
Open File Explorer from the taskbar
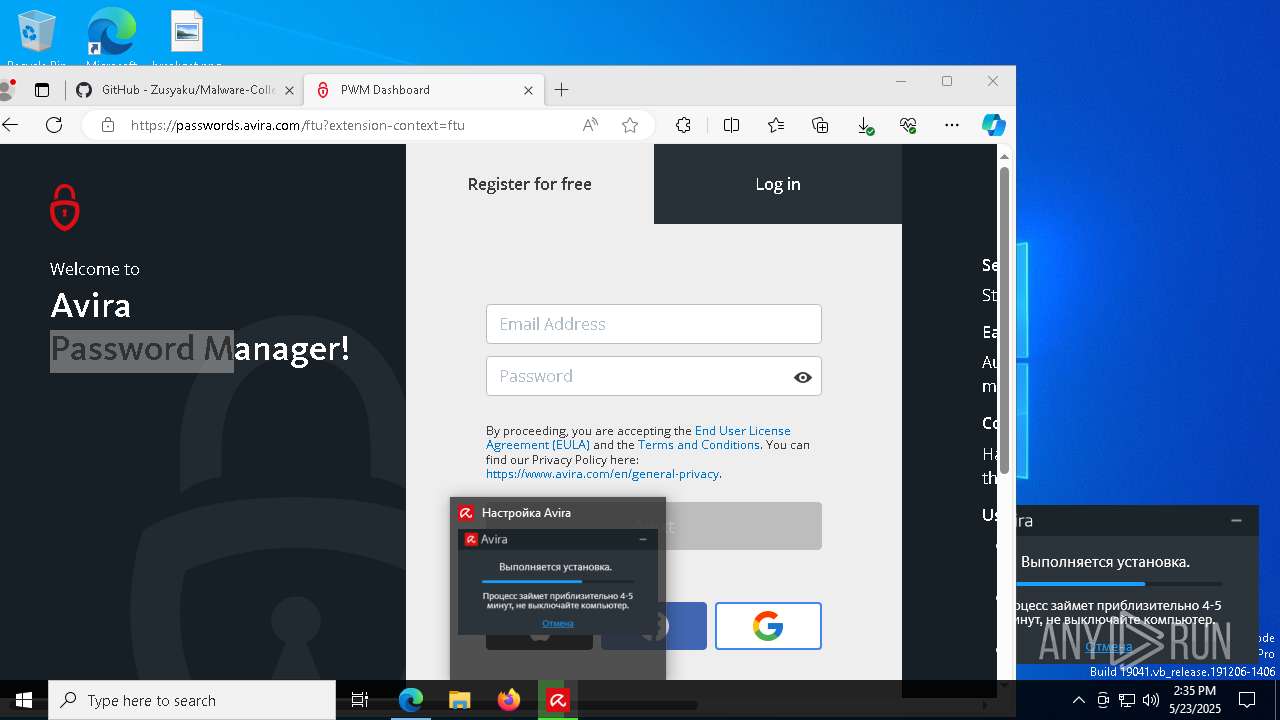pos(459,700)
